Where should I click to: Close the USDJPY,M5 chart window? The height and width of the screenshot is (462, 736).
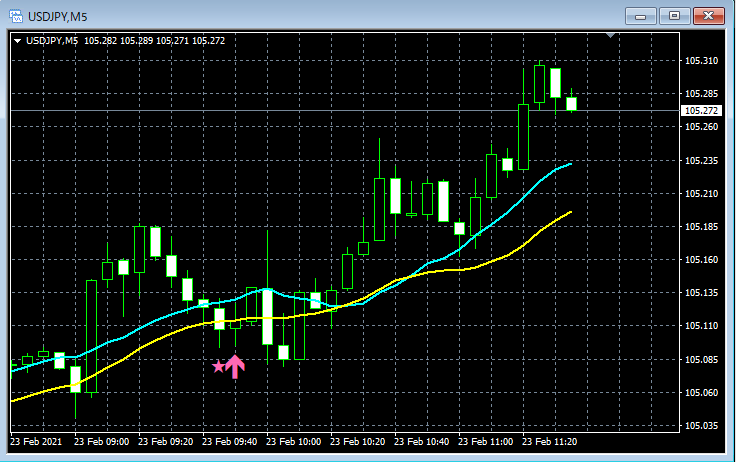(x=708, y=16)
